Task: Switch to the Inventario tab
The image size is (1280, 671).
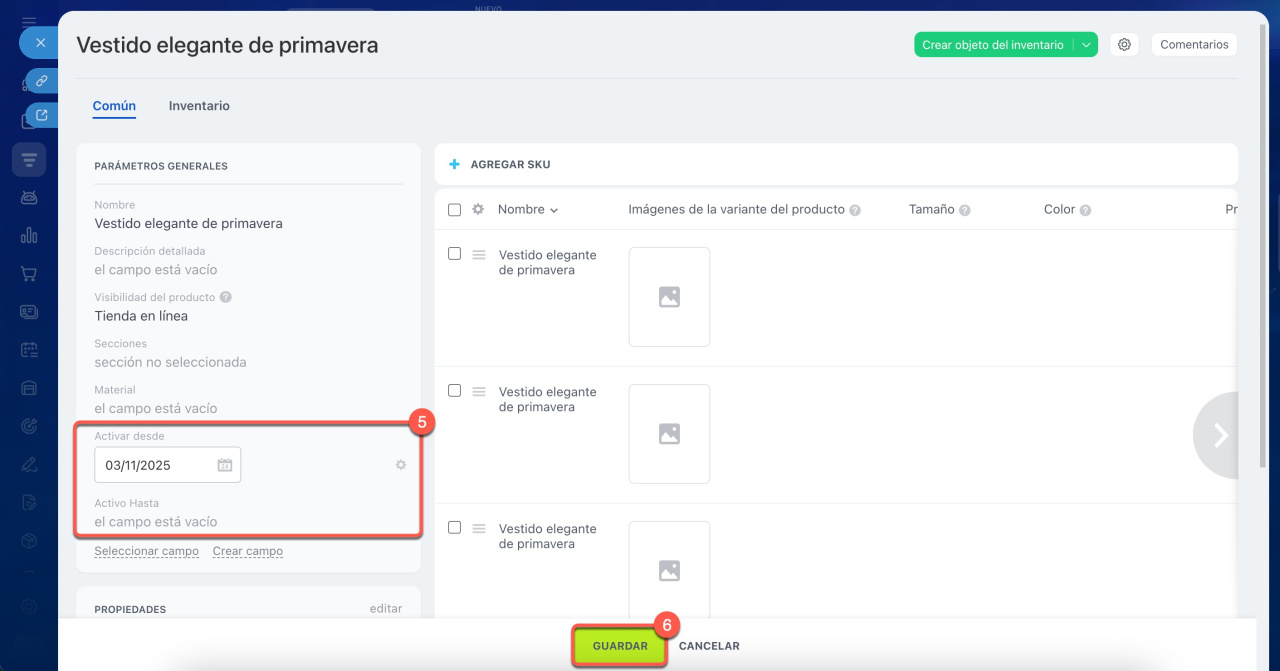Action: (199, 106)
